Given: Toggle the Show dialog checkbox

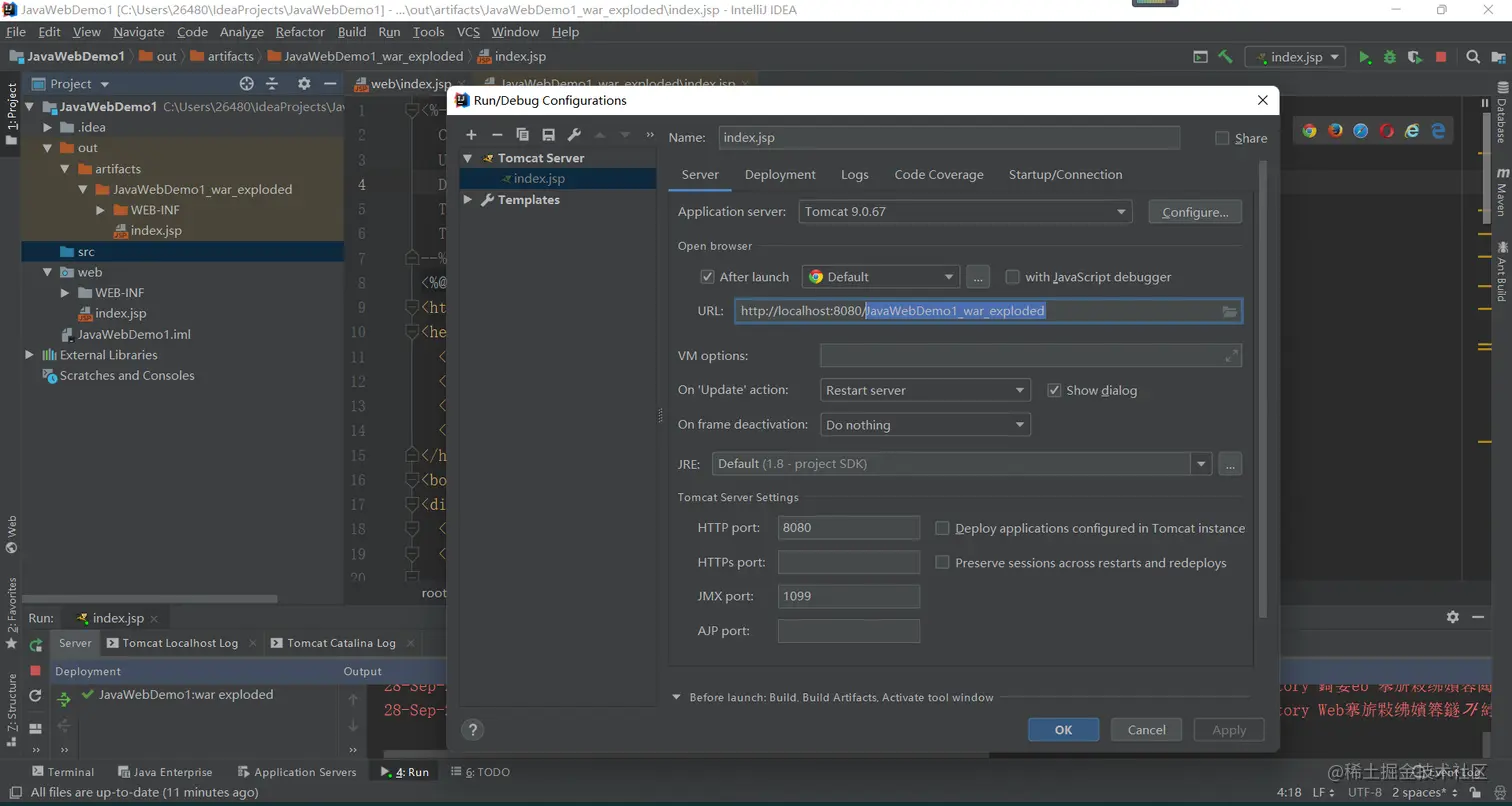Looking at the screenshot, I should coord(1054,390).
